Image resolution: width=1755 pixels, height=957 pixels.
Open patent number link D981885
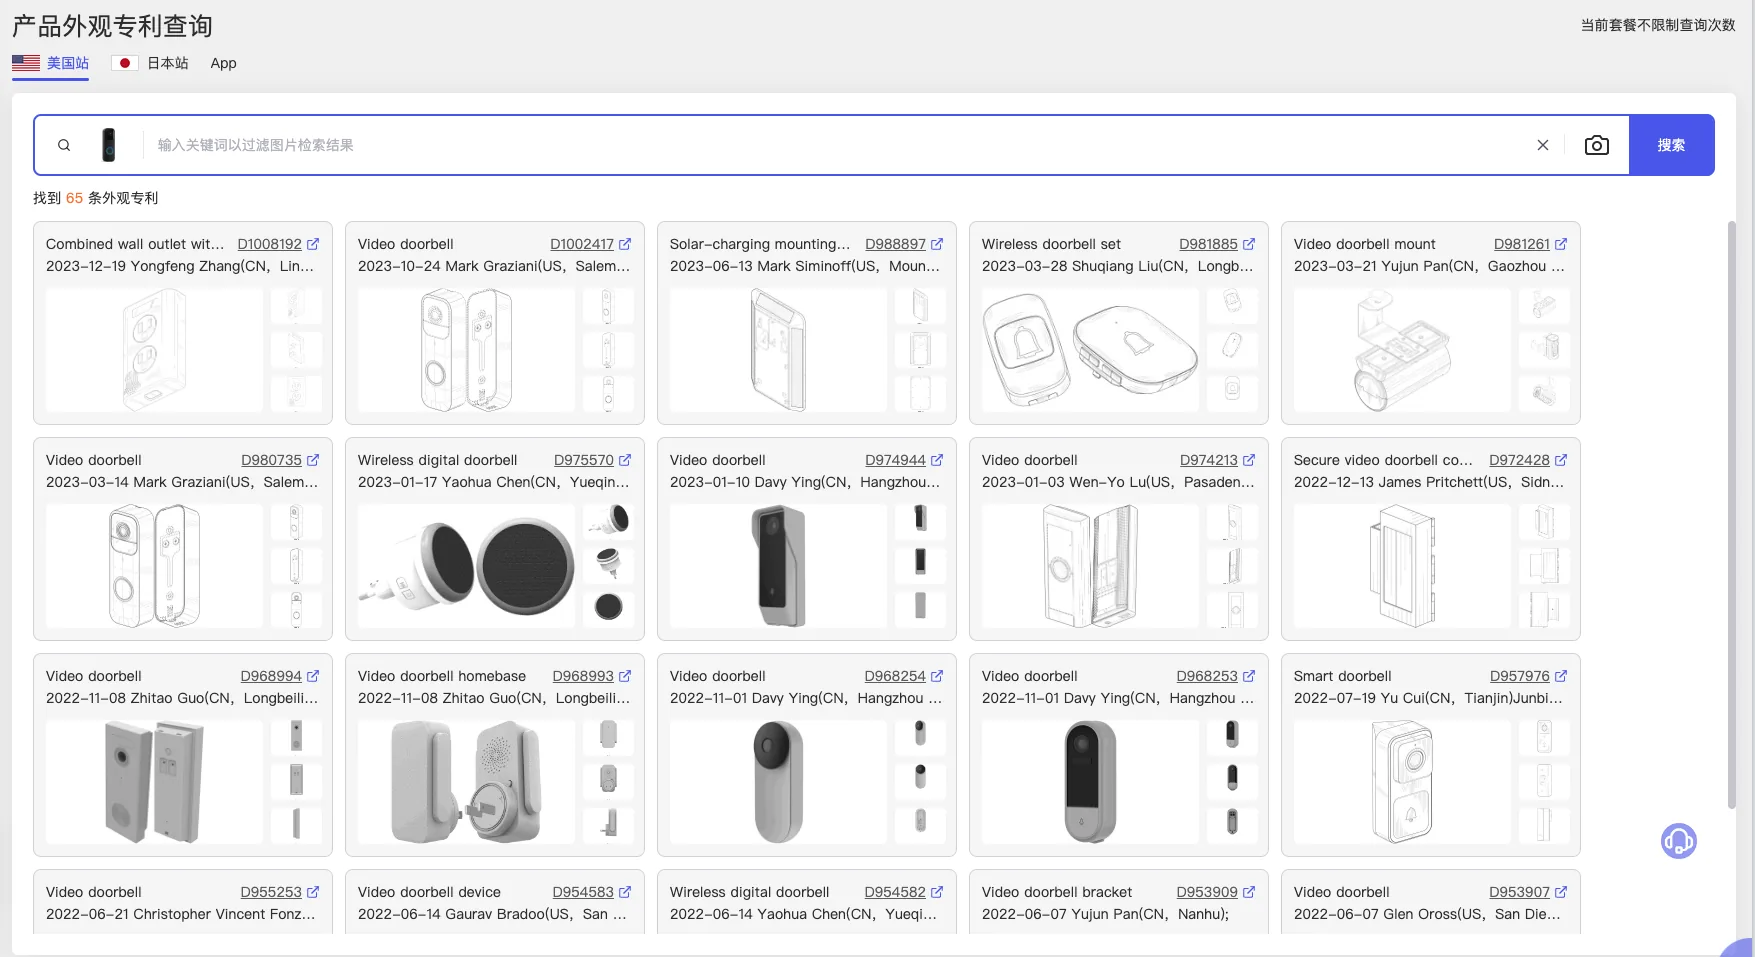[1208, 244]
